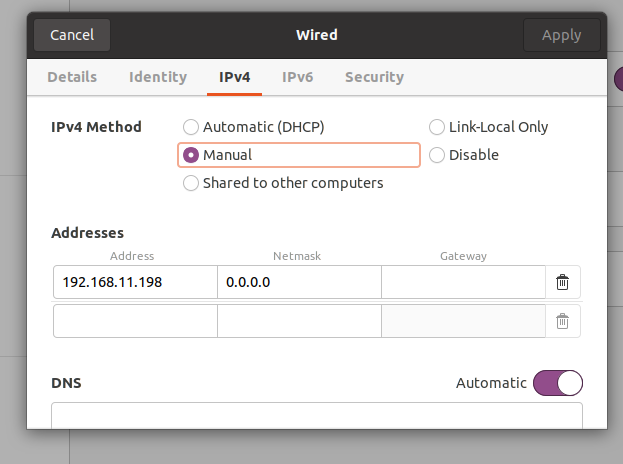Click the empty Gateway field in first row
The height and width of the screenshot is (464, 623).
(463, 282)
